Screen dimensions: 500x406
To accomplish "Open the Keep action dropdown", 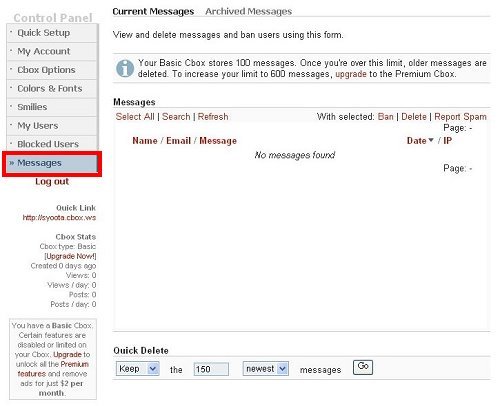I will (138, 369).
